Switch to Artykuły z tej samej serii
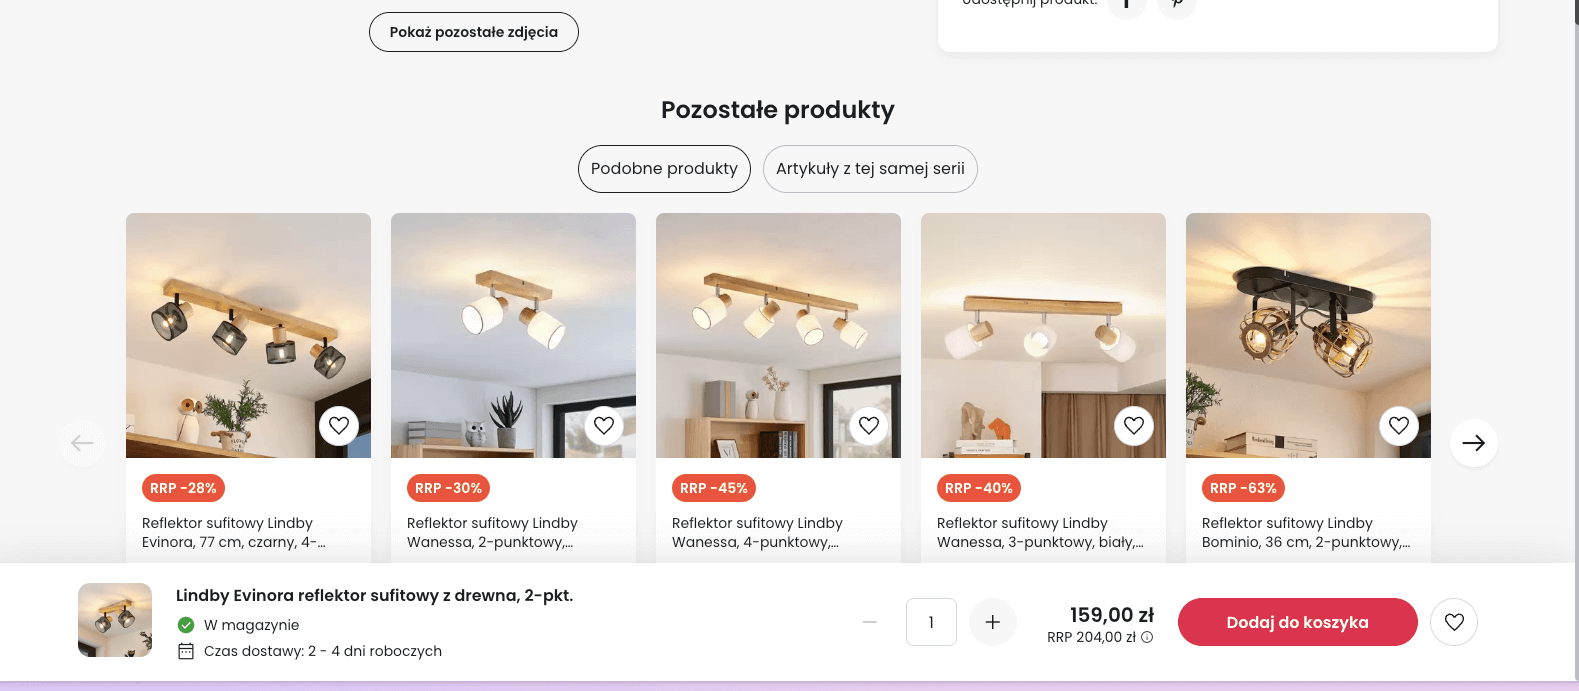 click(x=870, y=169)
